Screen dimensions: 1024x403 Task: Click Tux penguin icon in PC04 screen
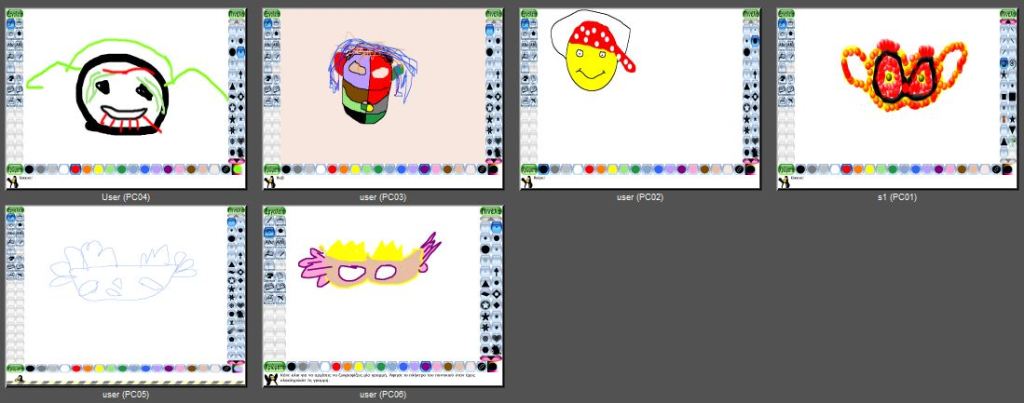click(12, 183)
